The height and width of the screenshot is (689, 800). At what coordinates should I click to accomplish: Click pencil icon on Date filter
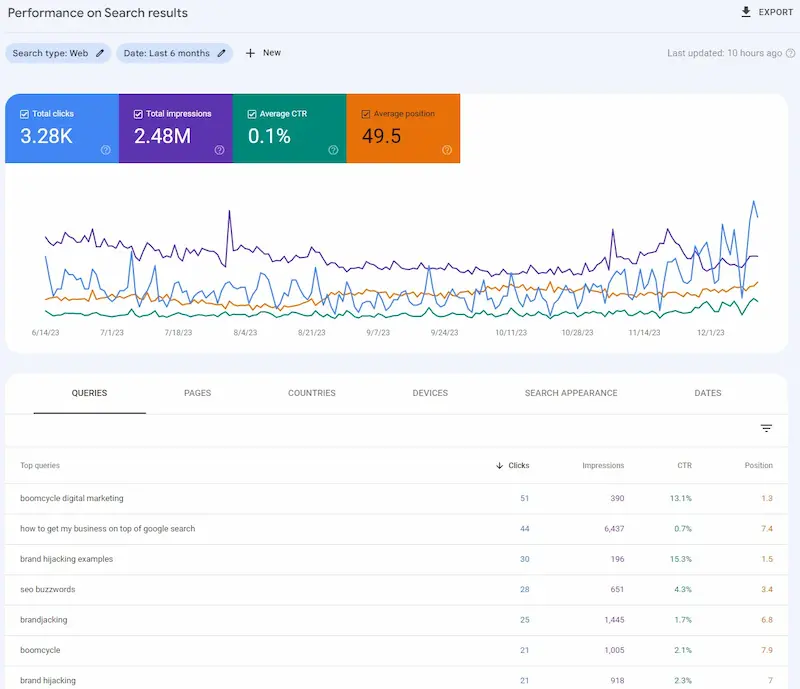point(221,53)
